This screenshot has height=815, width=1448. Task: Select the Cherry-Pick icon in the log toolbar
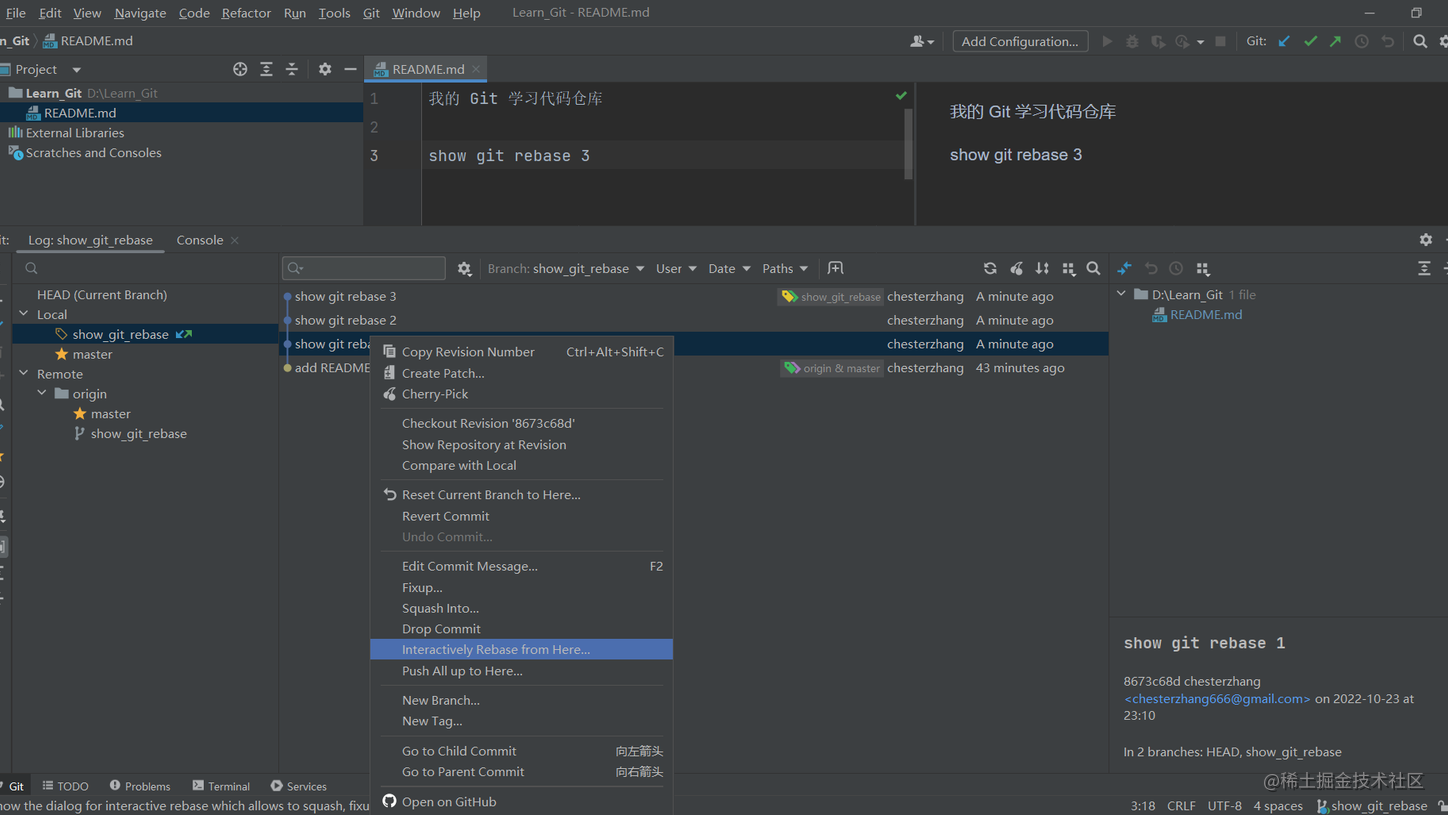point(1016,268)
